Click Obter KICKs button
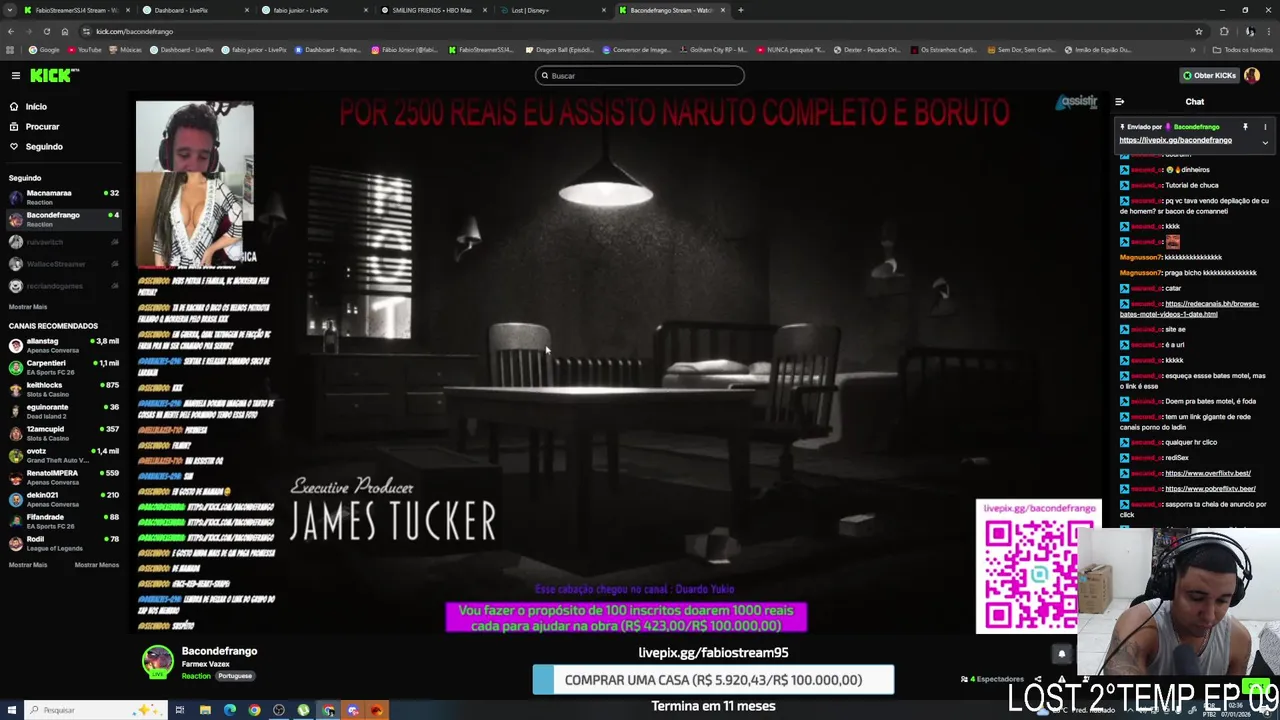Image resolution: width=1280 pixels, height=720 pixels. (x=1209, y=75)
